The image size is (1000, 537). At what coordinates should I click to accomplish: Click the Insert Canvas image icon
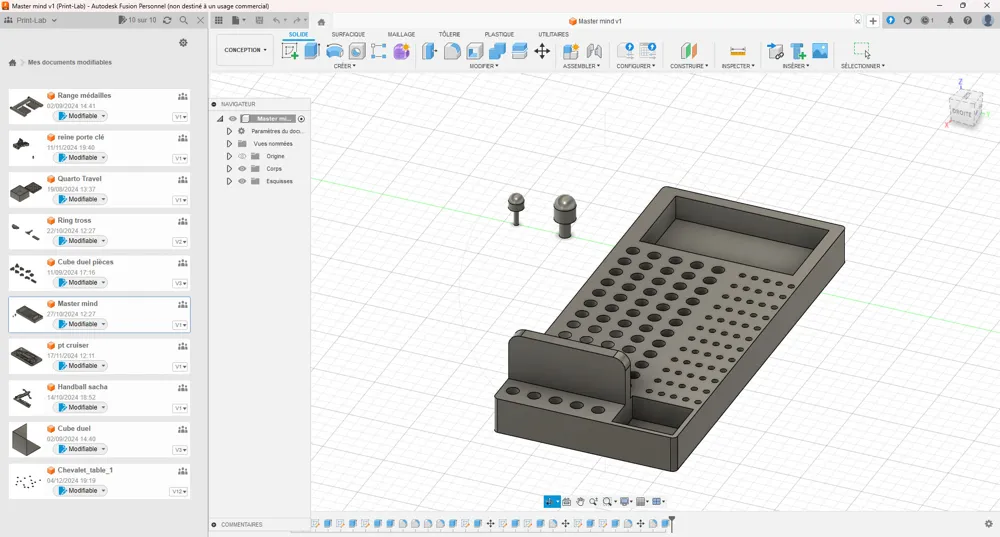coord(820,51)
